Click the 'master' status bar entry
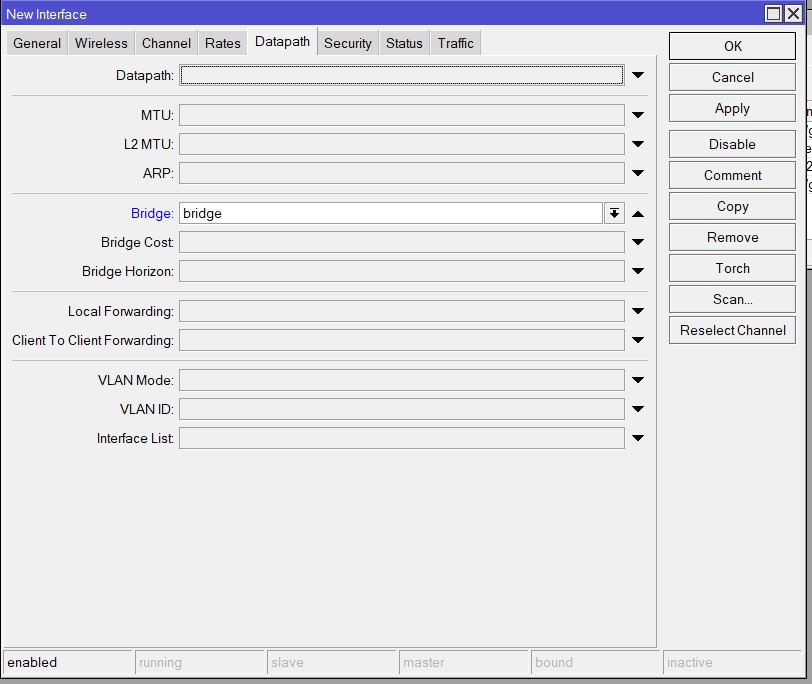The height and width of the screenshot is (684, 812). coord(463,662)
